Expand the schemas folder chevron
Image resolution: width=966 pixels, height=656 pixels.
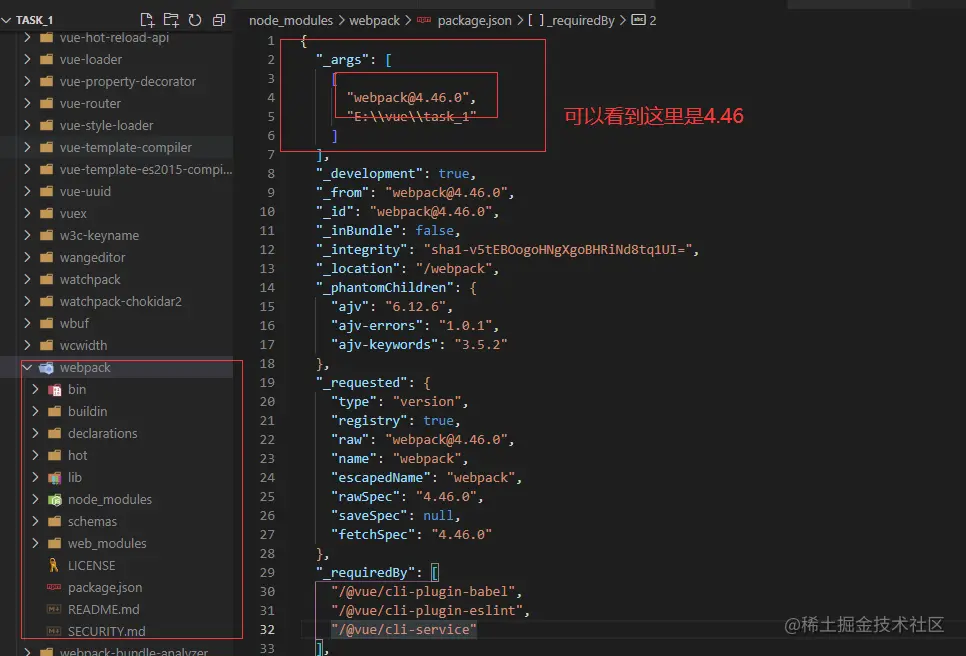pyautogui.click(x=35, y=522)
